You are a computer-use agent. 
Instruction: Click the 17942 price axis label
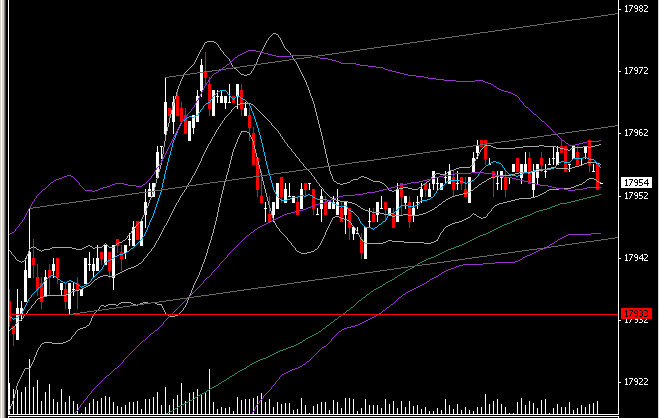(636, 258)
